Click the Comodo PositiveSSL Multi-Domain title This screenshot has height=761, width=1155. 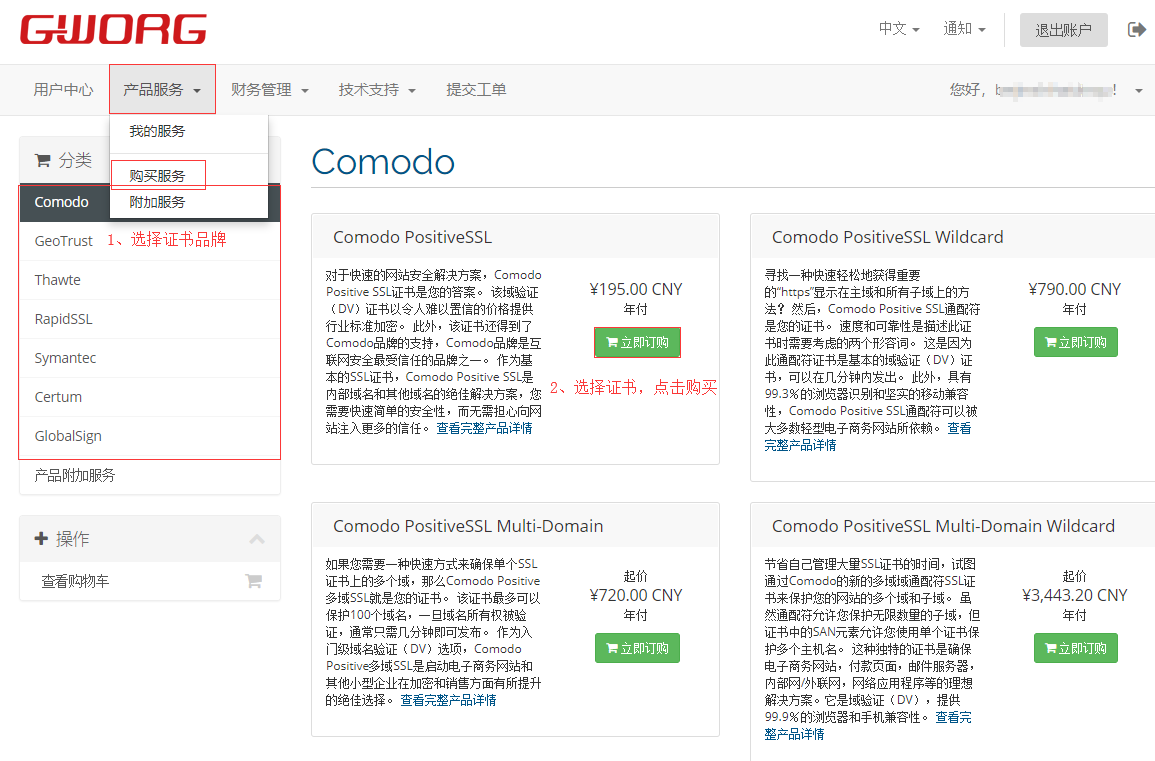pos(468,526)
